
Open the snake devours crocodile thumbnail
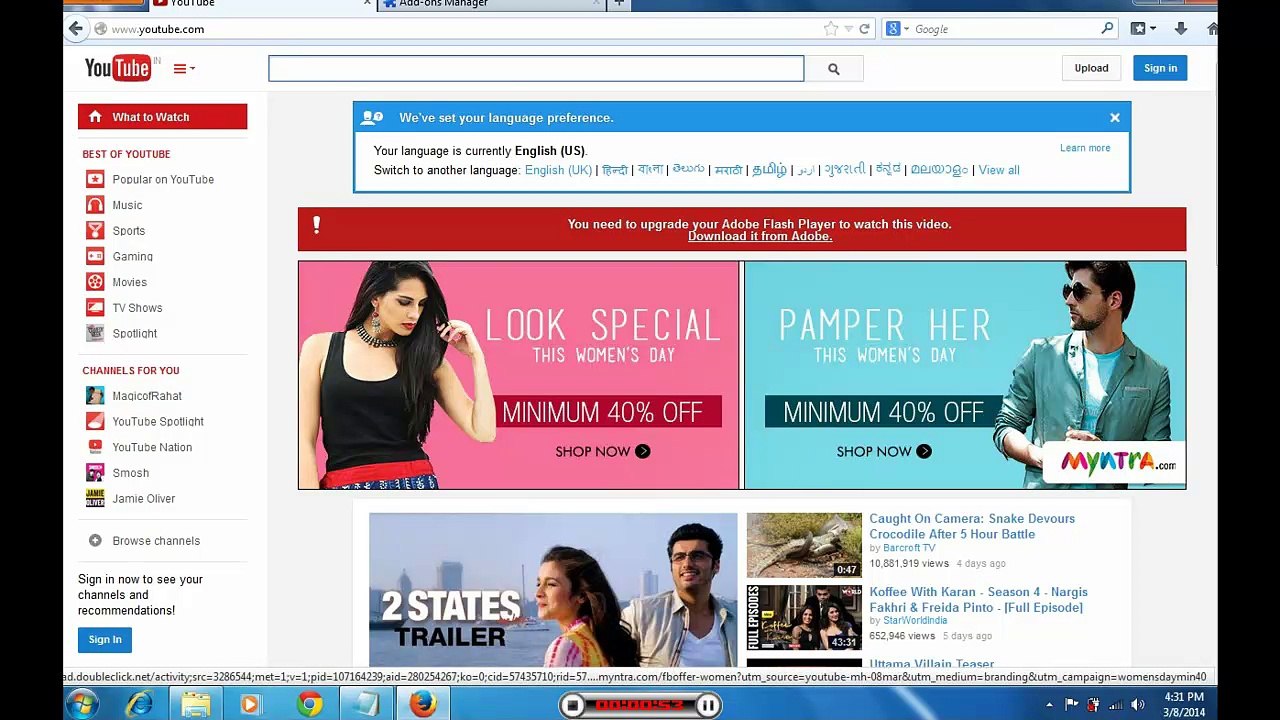804,545
